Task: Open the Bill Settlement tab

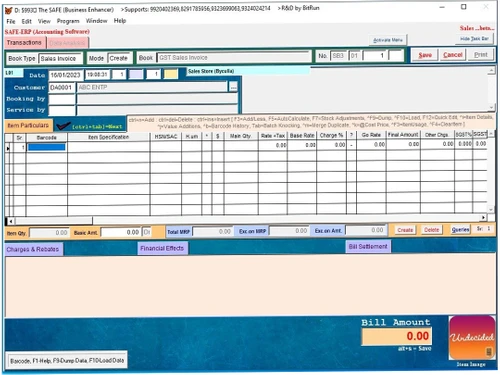Action: click(368, 247)
